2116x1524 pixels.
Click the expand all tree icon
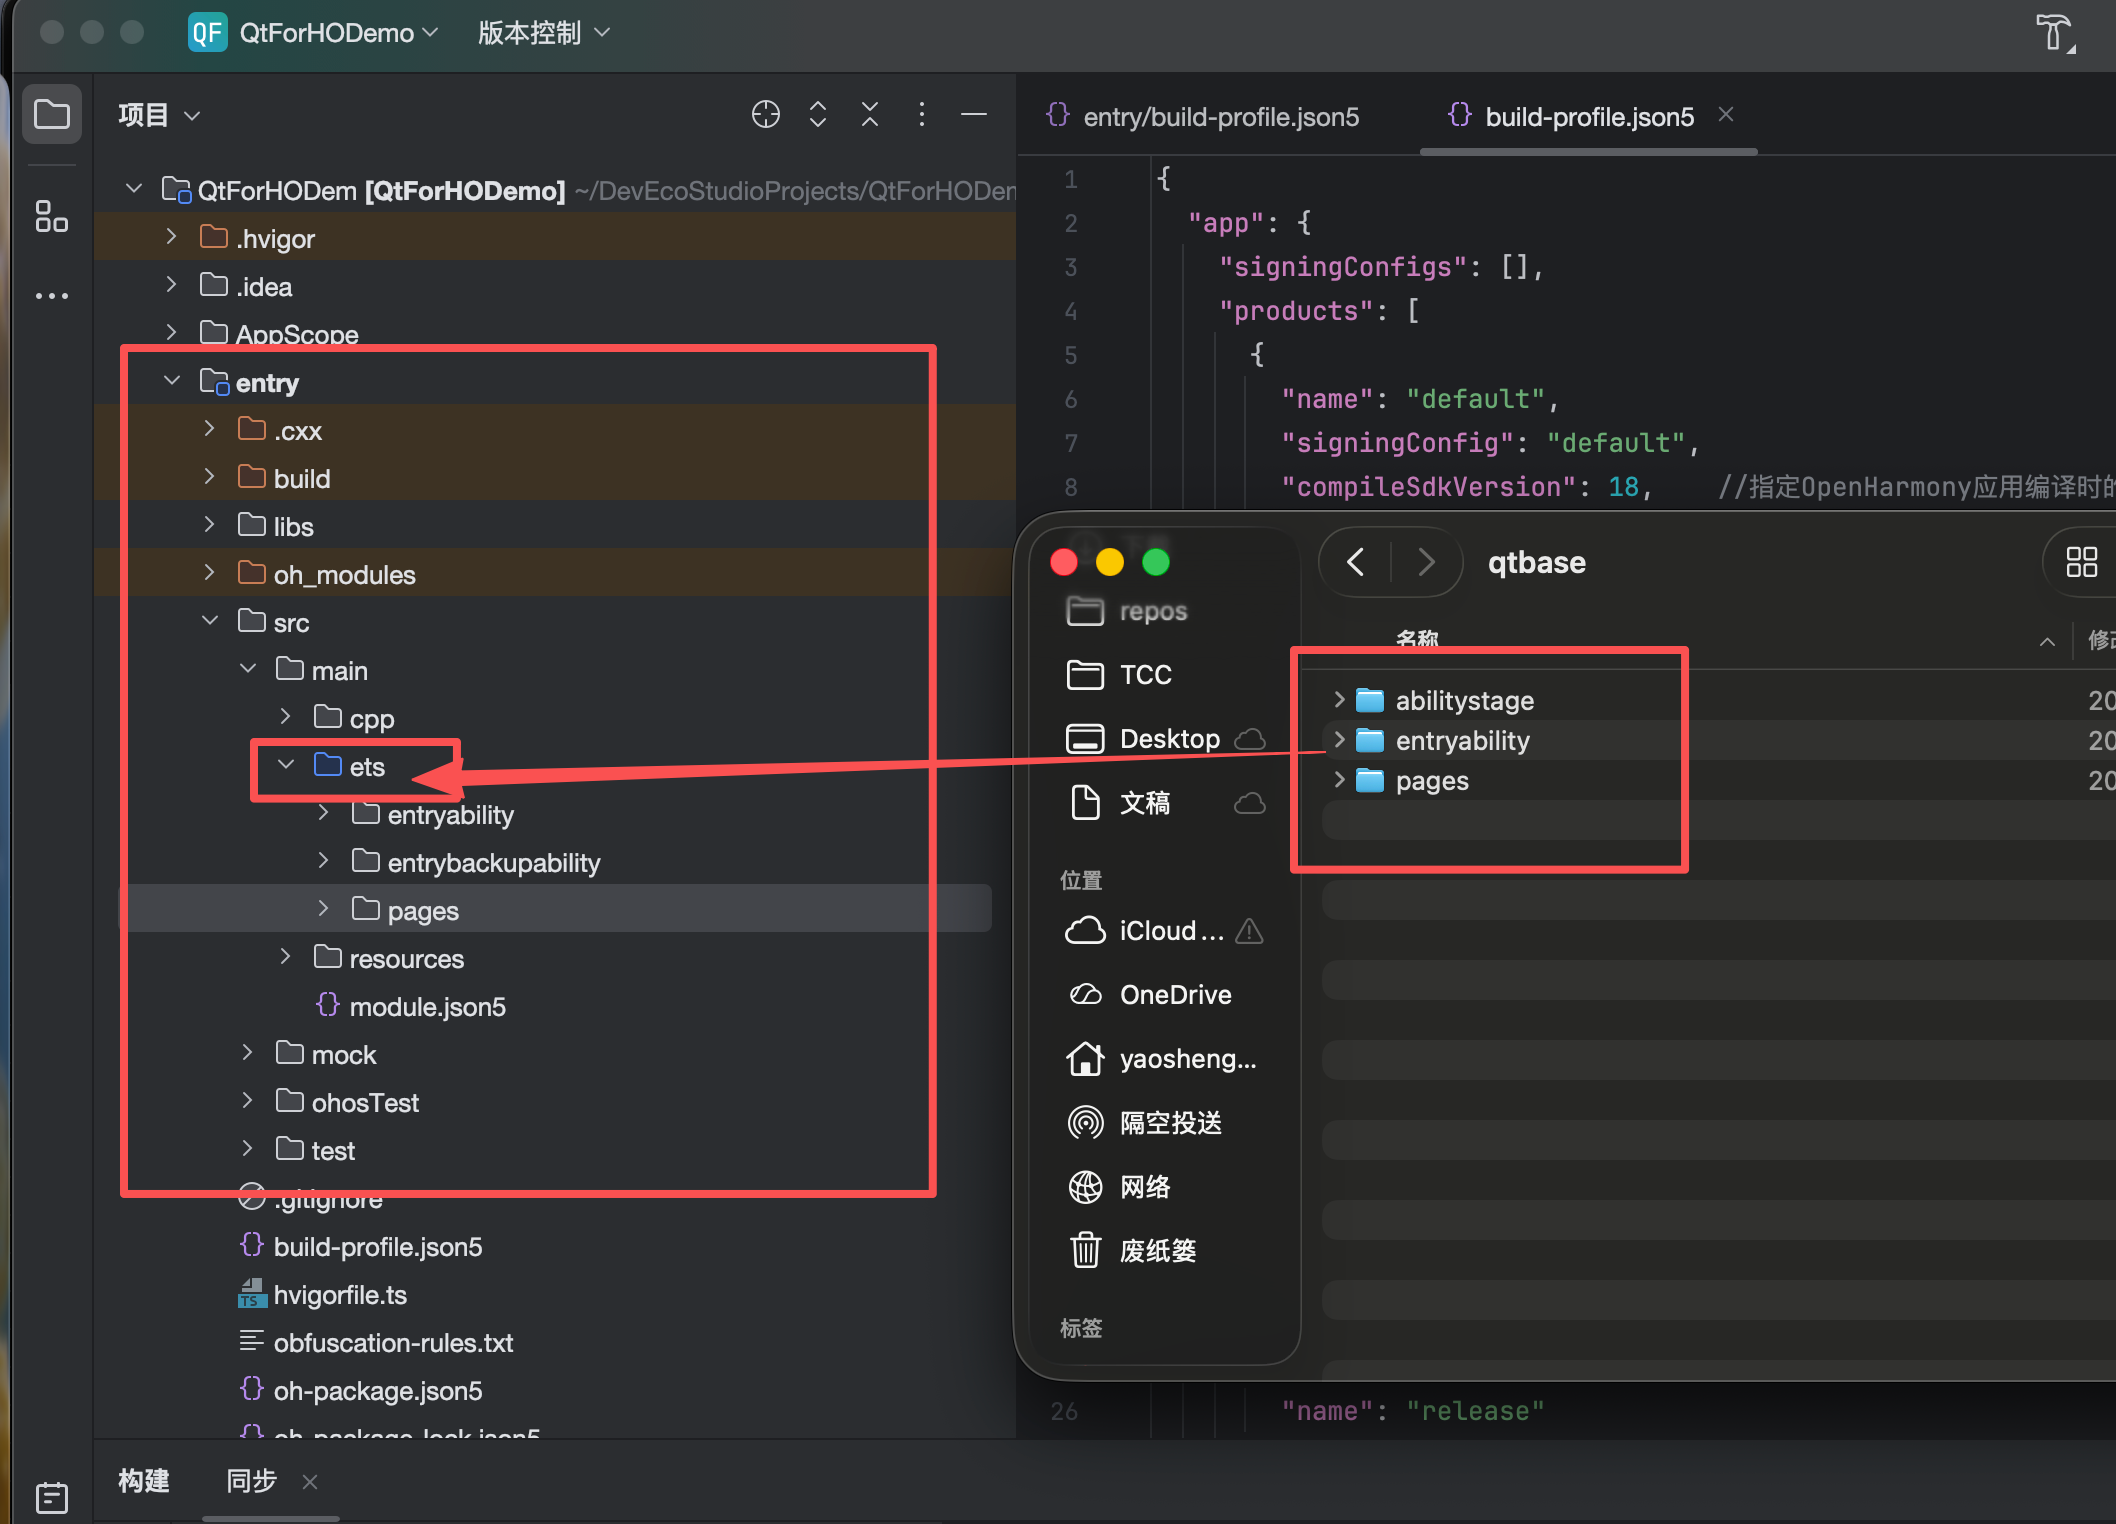[x=817, y=114]
